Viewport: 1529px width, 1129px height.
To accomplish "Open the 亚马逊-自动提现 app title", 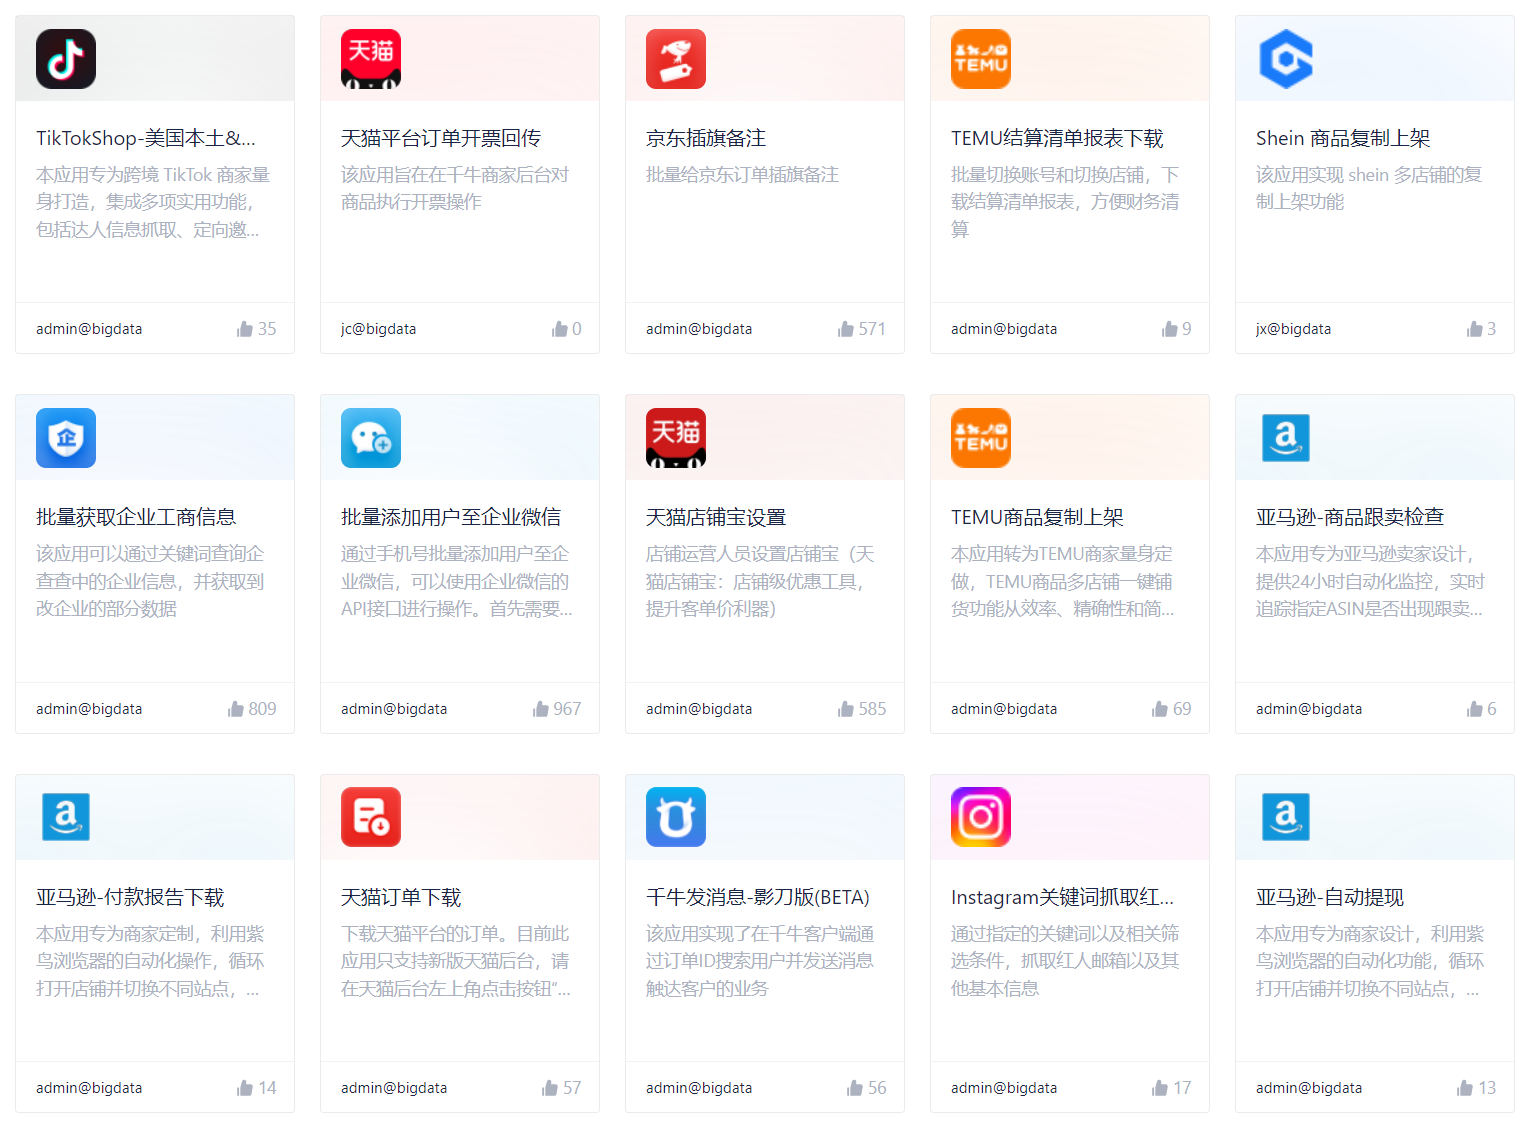I will click(x=1330, y=897).
